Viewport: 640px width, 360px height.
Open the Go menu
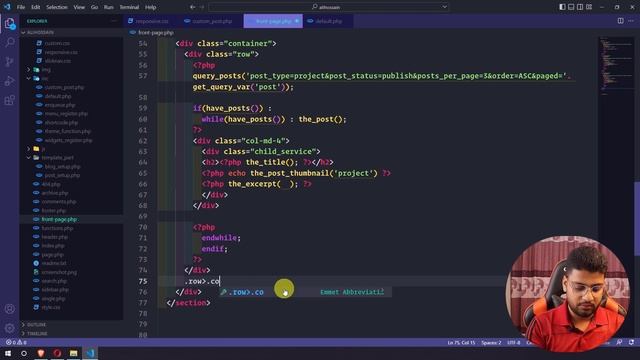coord(94,7)
